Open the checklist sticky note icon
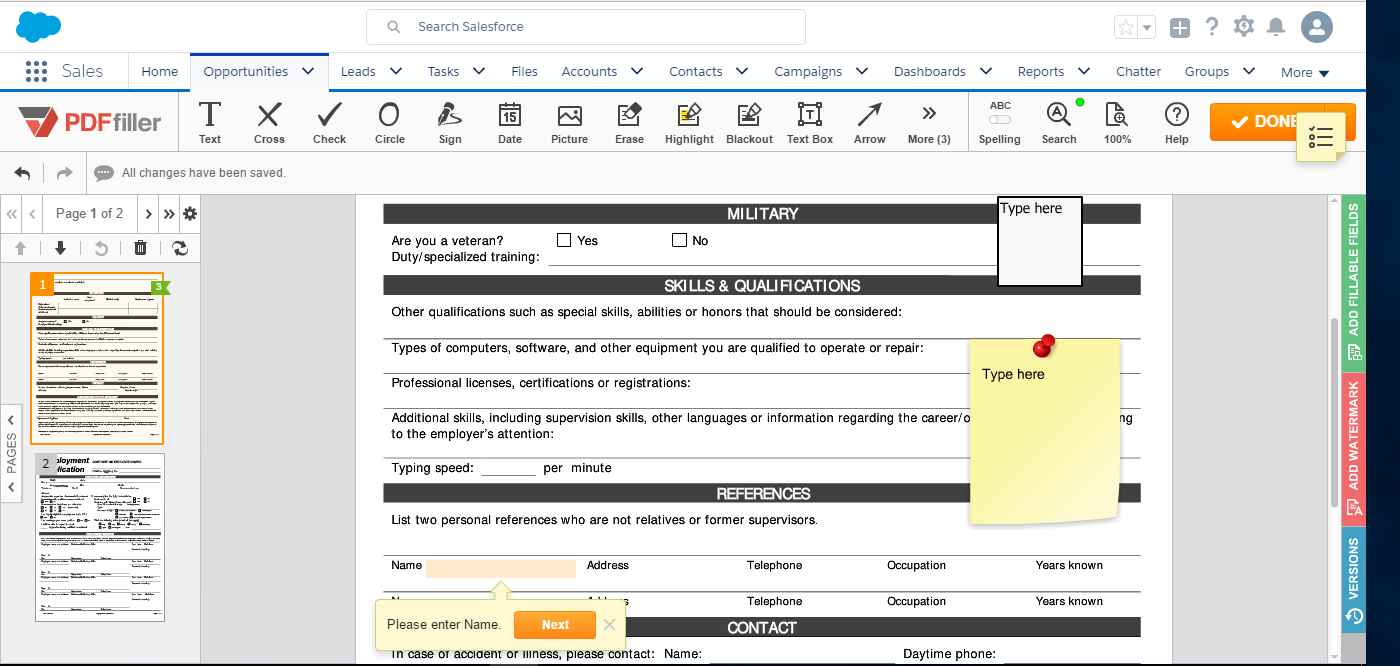This screenshot has height=666, width=1400. (x=1320, y=138)
